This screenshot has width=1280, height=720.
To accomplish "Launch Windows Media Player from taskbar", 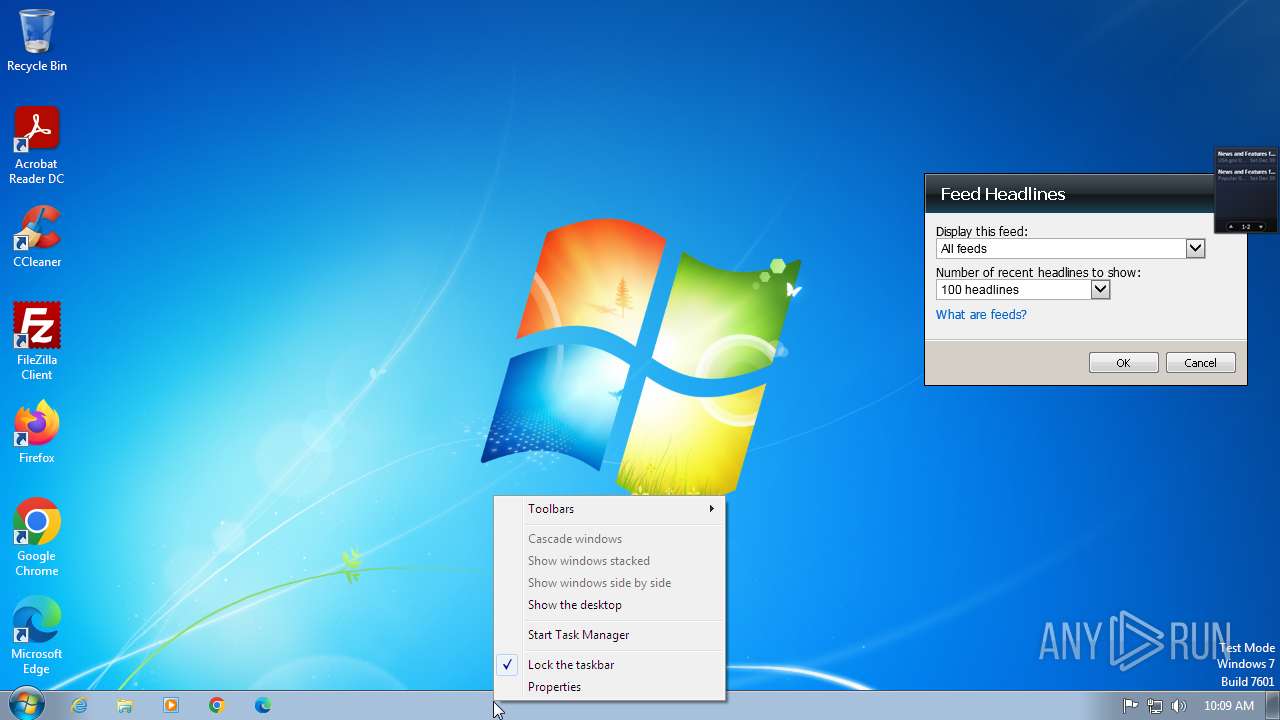I will click(171, 705).
